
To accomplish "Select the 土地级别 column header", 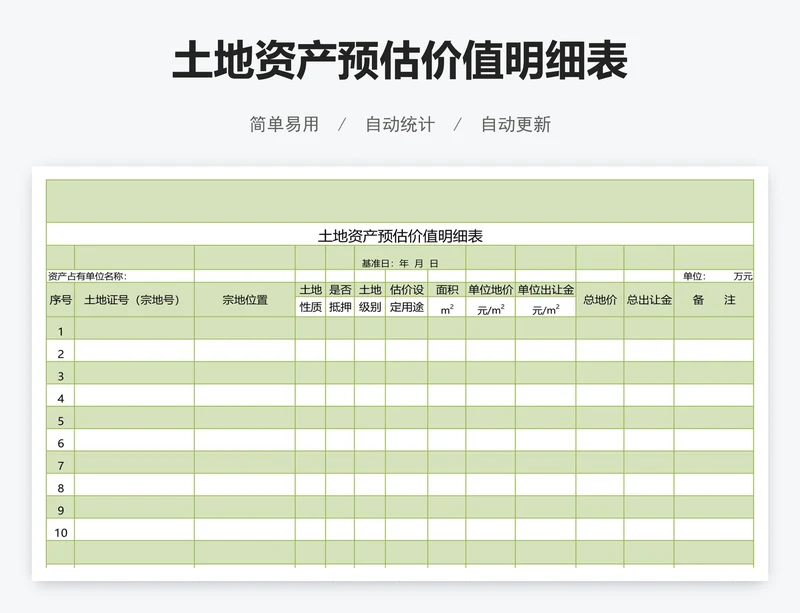I will 370,299.
